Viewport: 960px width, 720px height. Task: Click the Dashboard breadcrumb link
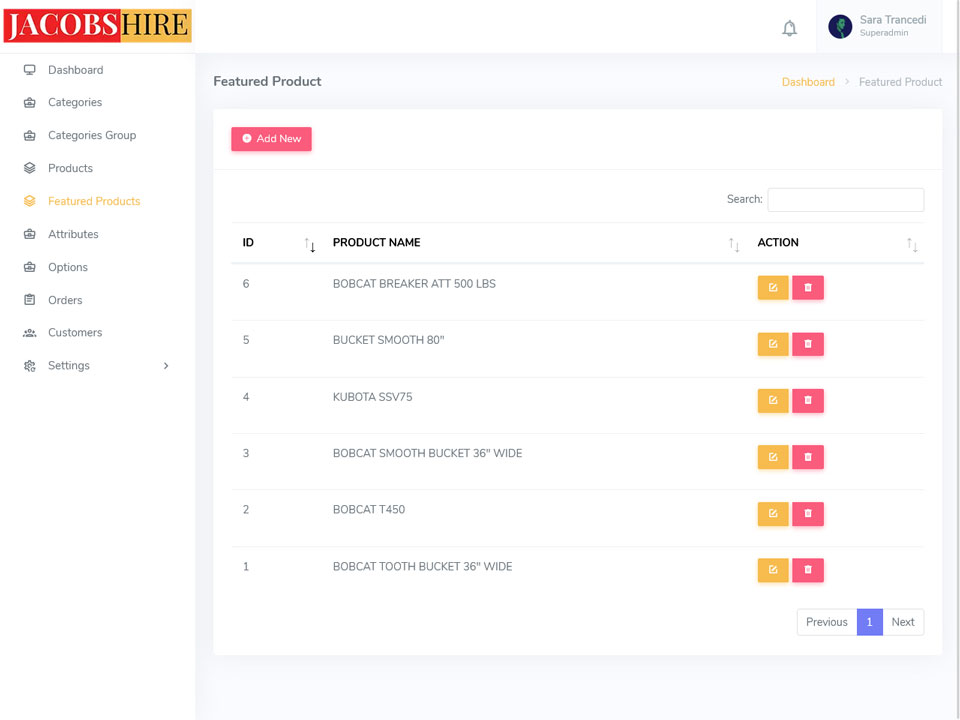[808, 82]
